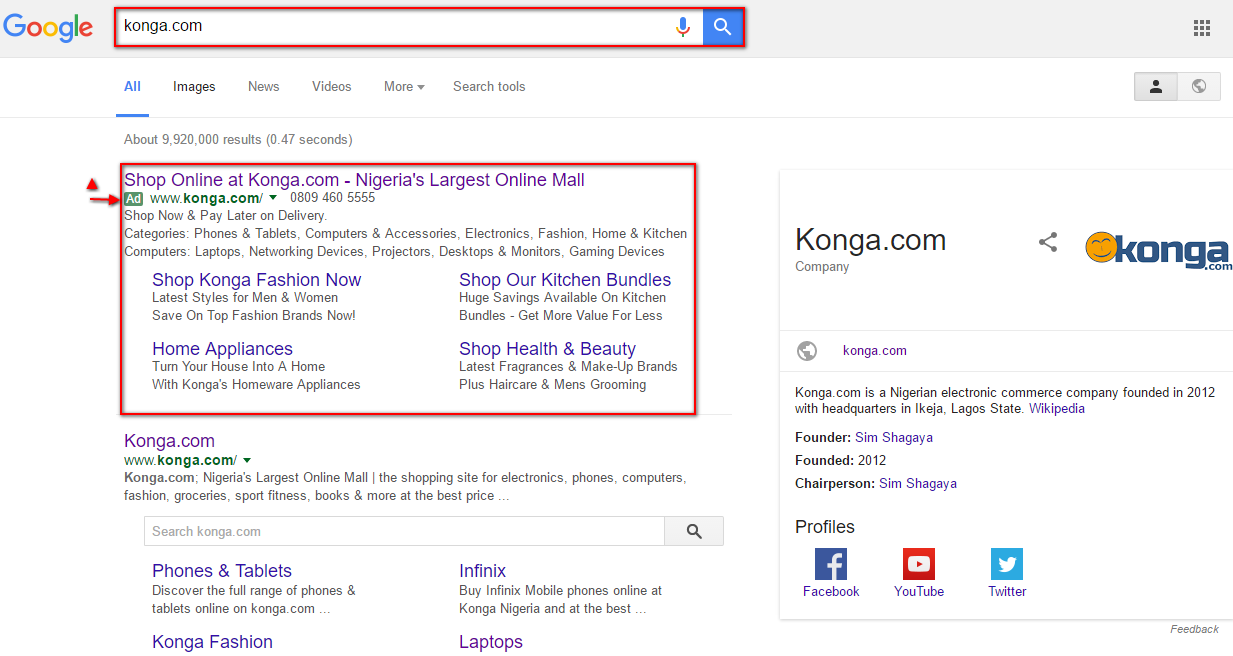Switch to the Images tab
Viewport: 1233px width, 656px height.
194,87
